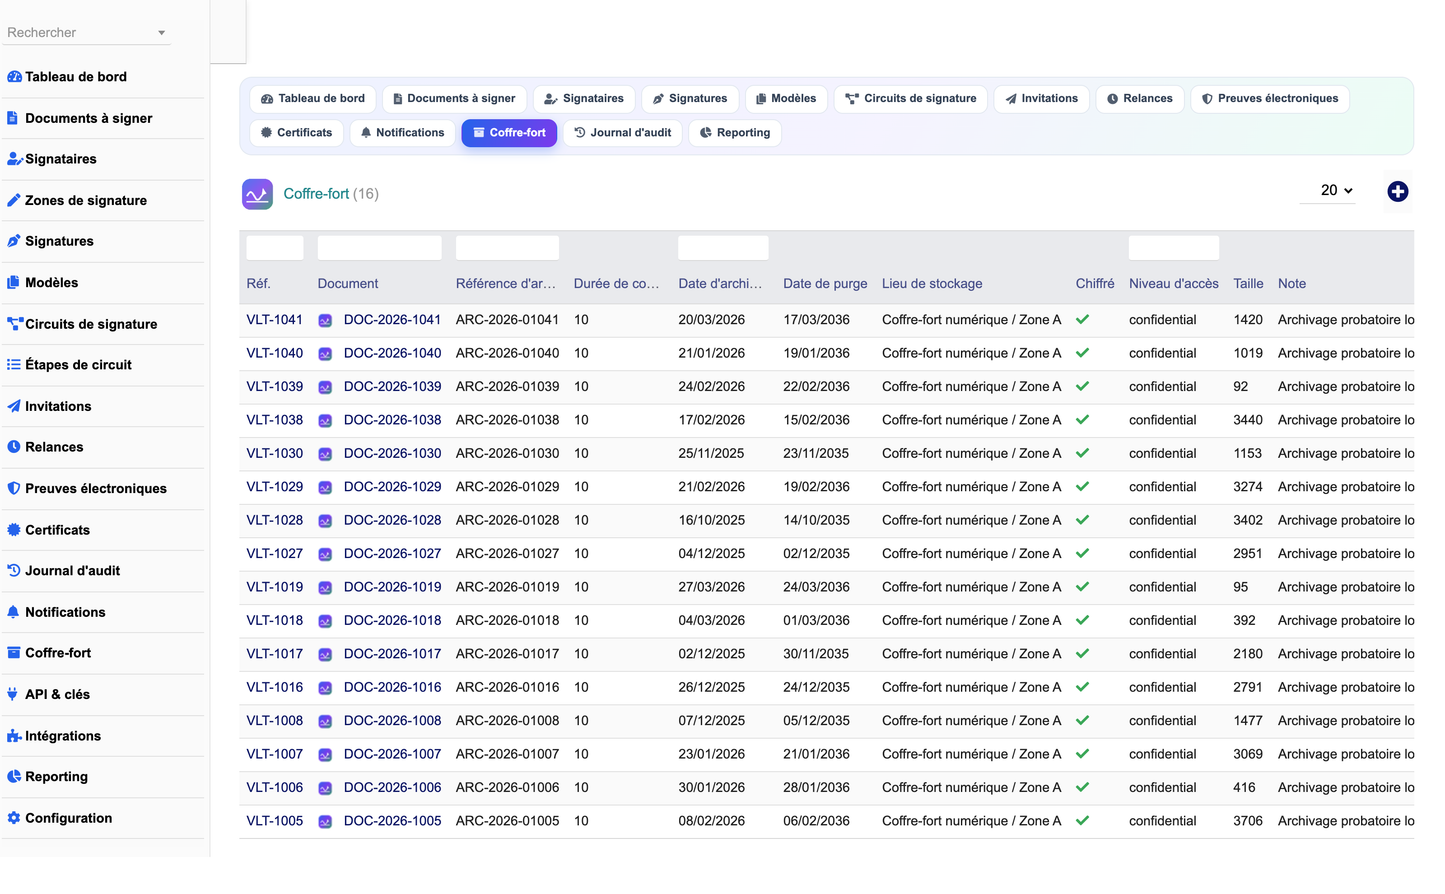1445x894 pixels.
Task: Click the Document column filter field
Action: [x=379, y=248]
